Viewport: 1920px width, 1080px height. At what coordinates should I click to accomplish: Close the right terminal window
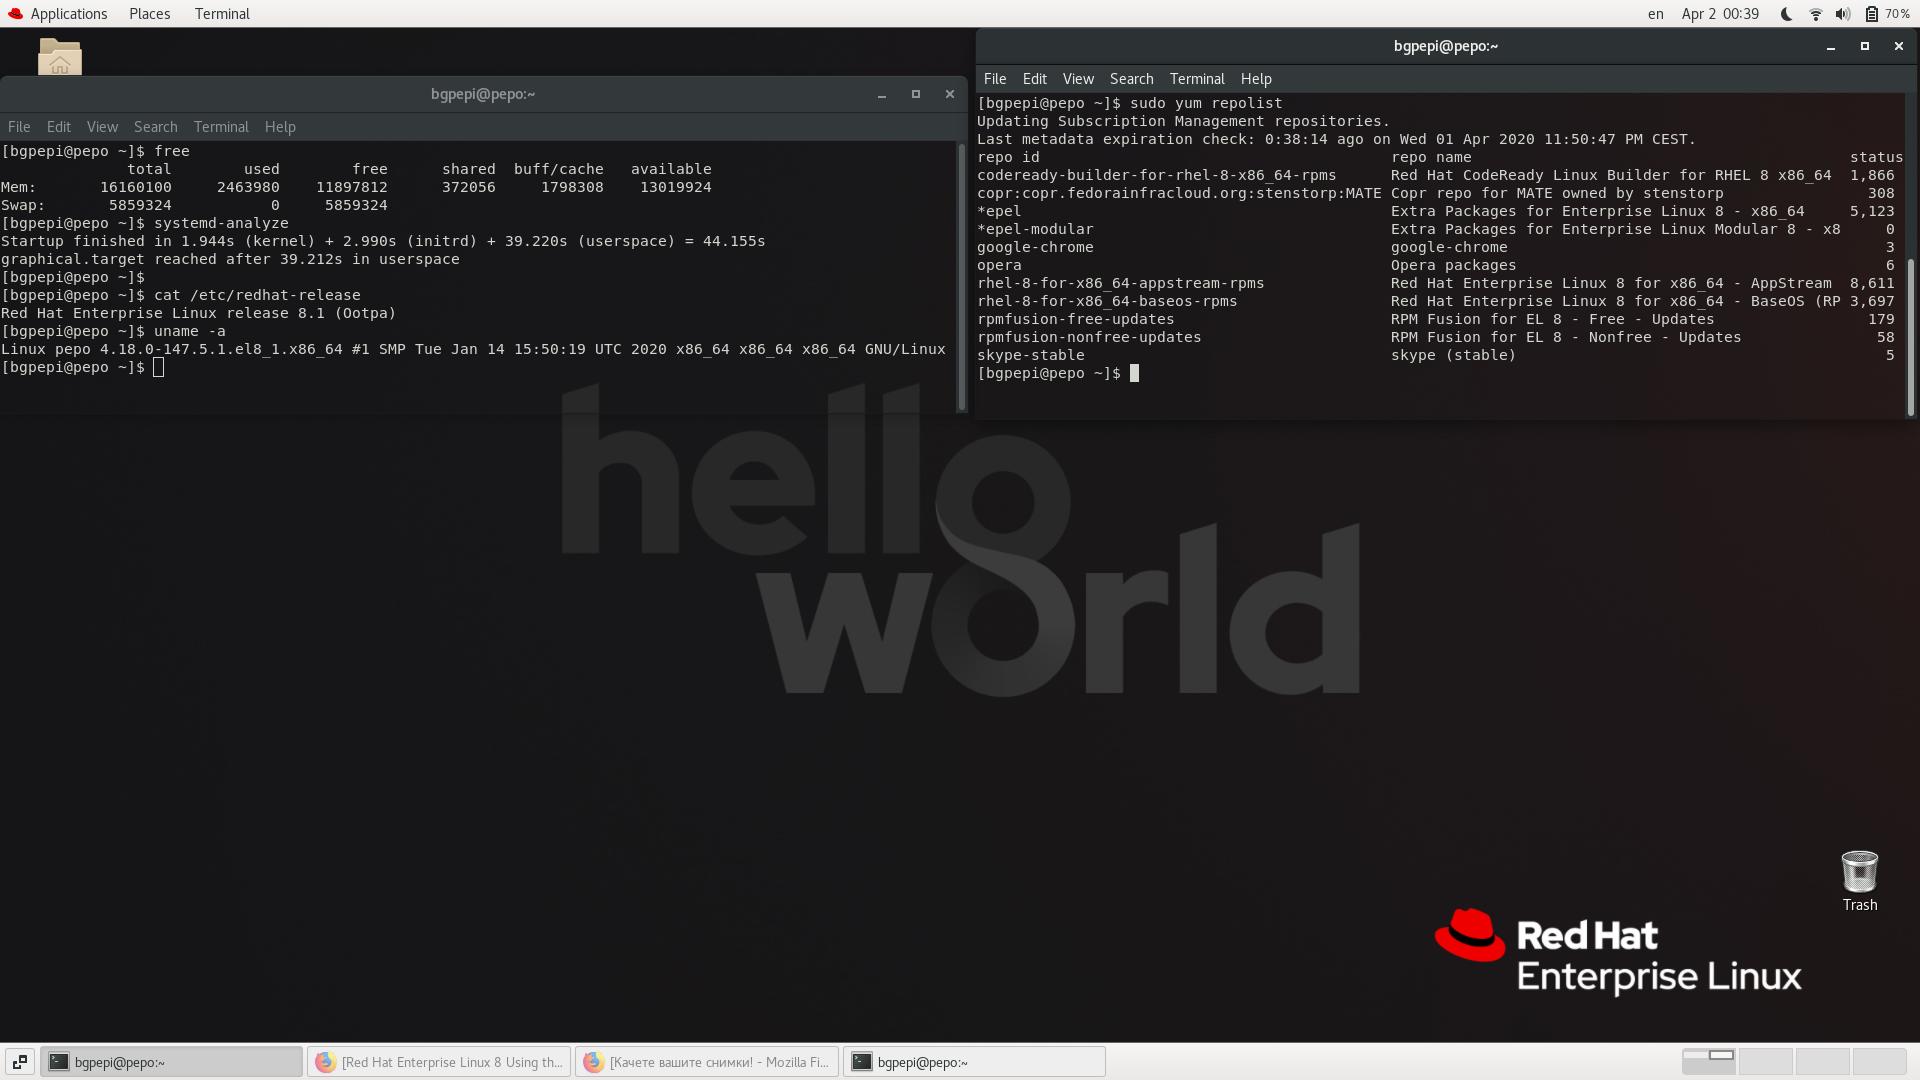point(1898,46)
